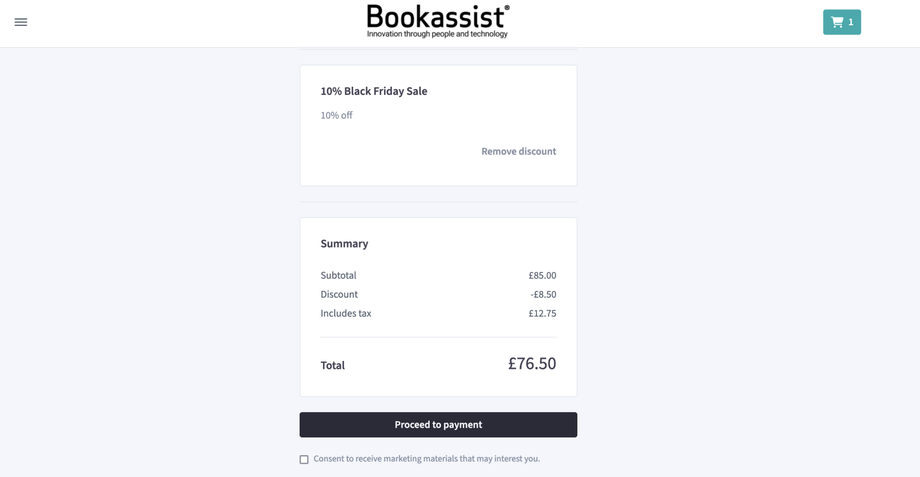Screen dimensions: 920x477
Task: Click the Includes tax label
Action: [345, 313]
